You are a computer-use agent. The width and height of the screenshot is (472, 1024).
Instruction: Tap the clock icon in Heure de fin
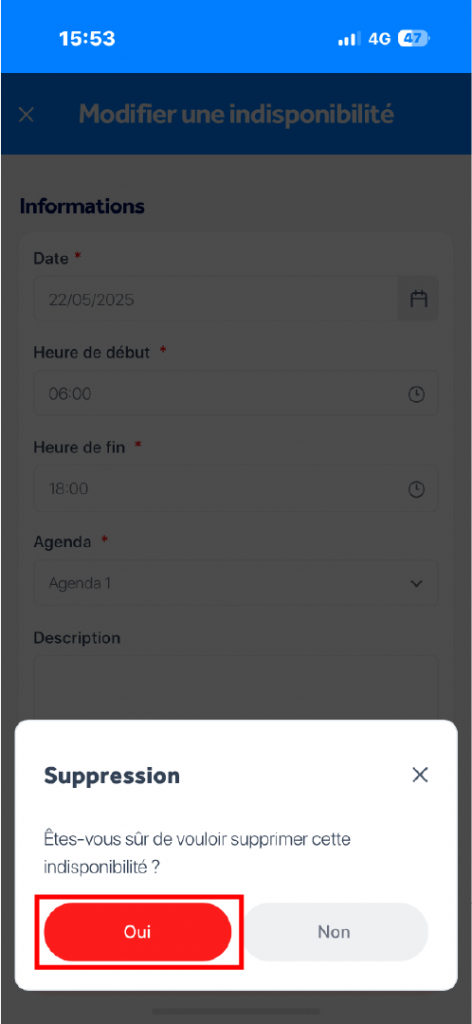point(417,489)
